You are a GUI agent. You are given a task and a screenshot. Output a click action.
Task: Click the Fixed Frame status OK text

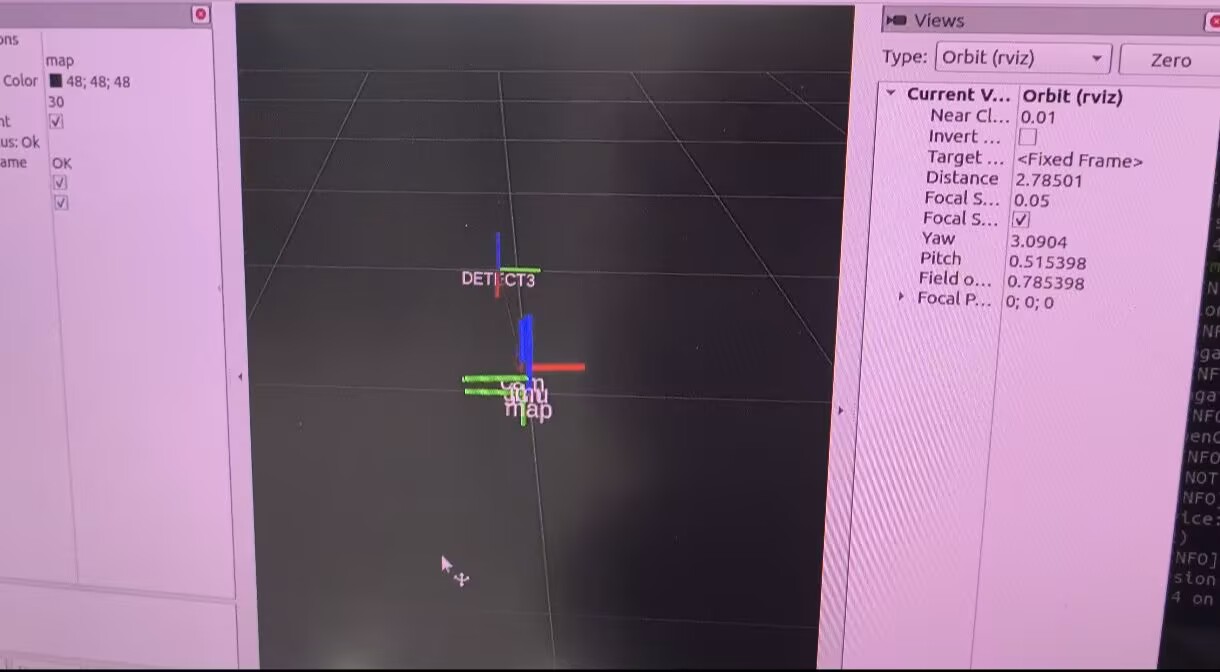62,163
